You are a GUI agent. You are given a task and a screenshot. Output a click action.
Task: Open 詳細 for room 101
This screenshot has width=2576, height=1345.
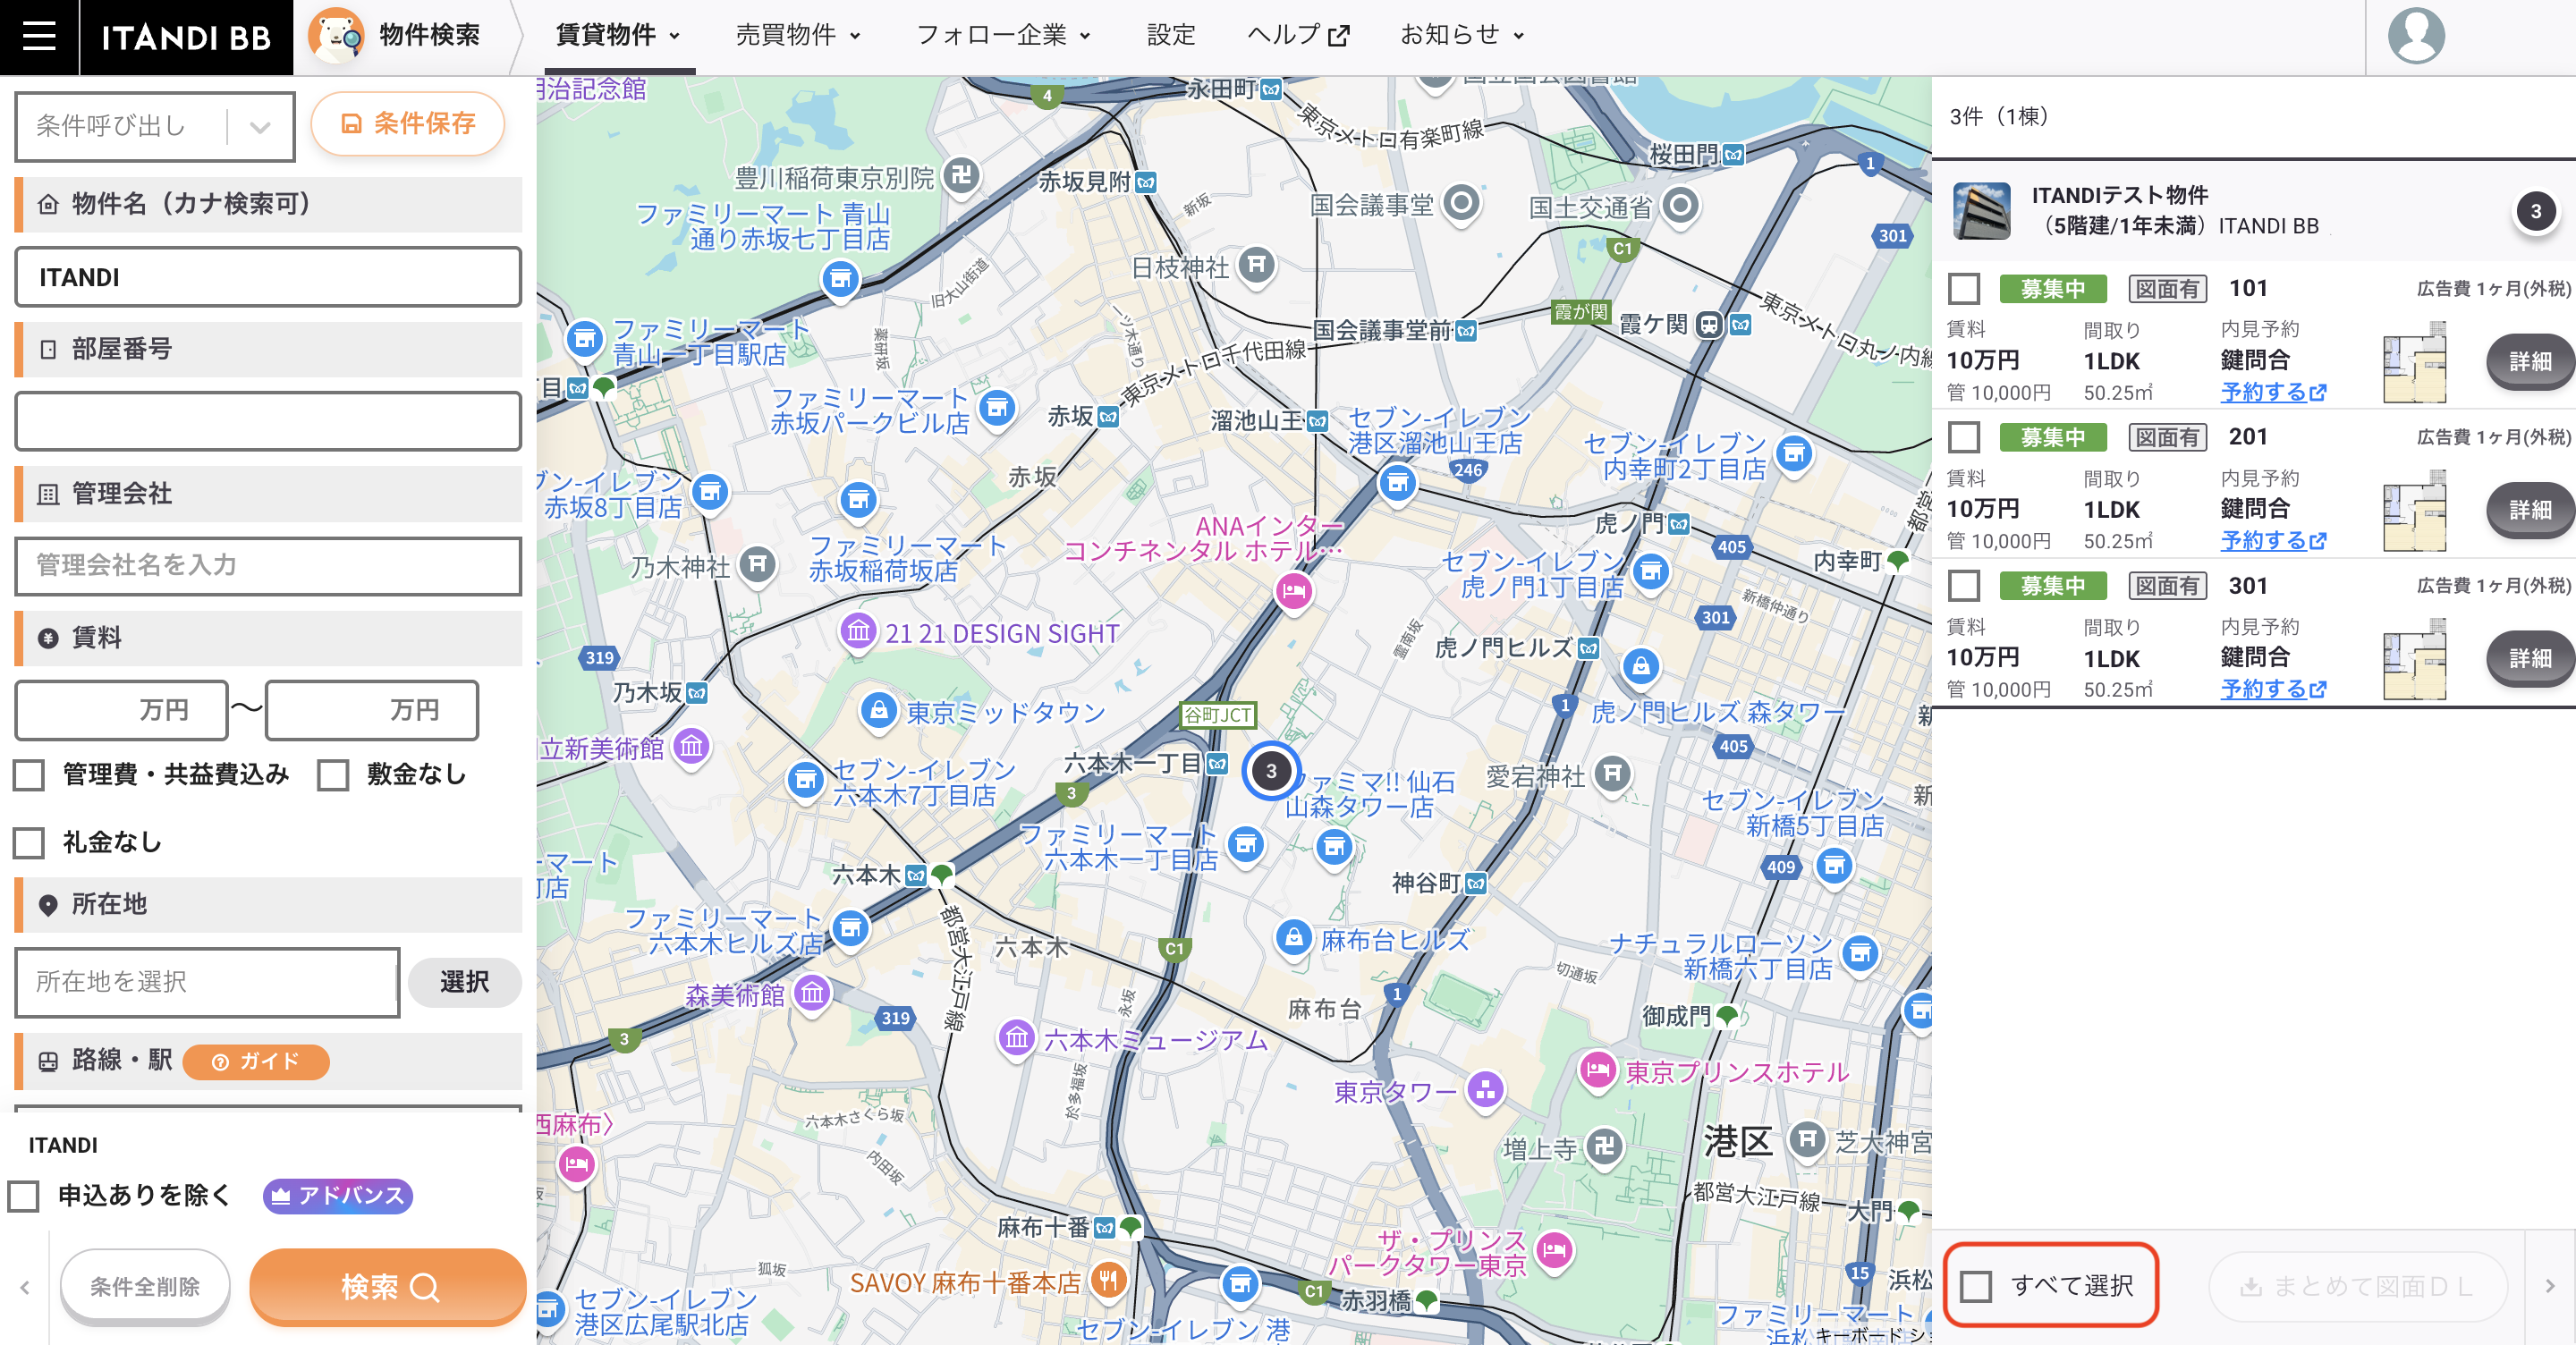pyautogui.click(x=2530, y=362)
